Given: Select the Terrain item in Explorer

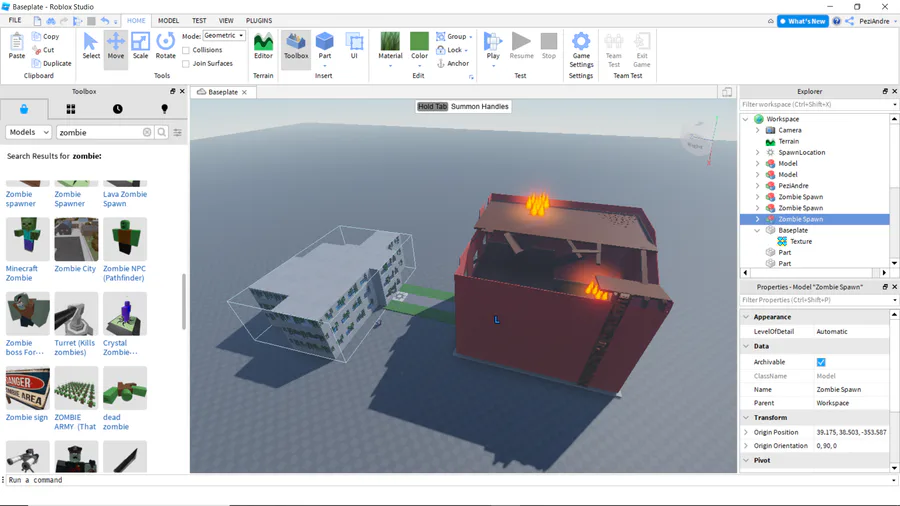Looking at the screenshot, I should (x=788, y=141).
